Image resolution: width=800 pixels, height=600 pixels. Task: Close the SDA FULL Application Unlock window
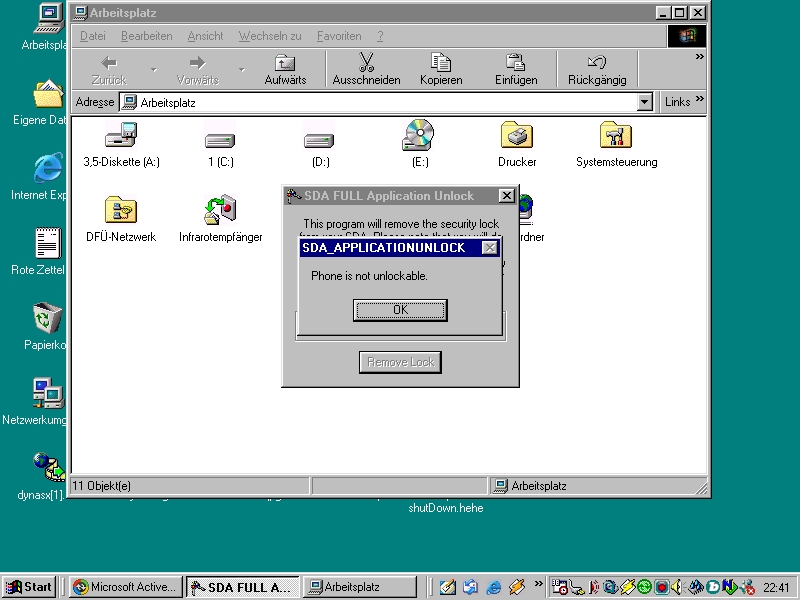[506, 195]
